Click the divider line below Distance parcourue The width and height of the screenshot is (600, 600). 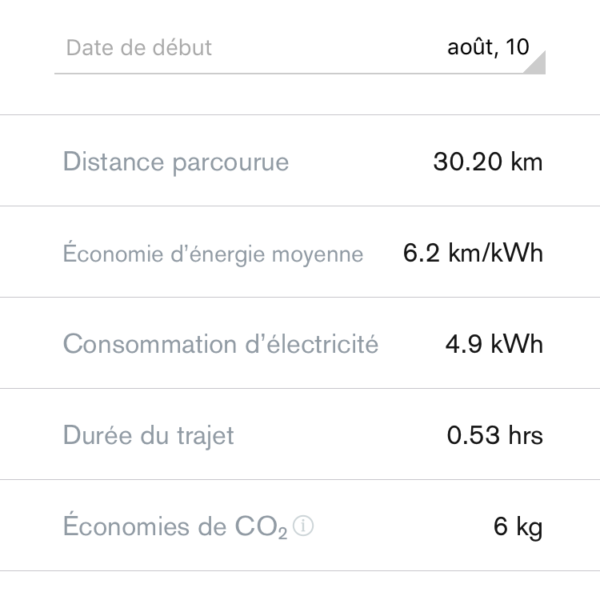[x=300, y=206]
